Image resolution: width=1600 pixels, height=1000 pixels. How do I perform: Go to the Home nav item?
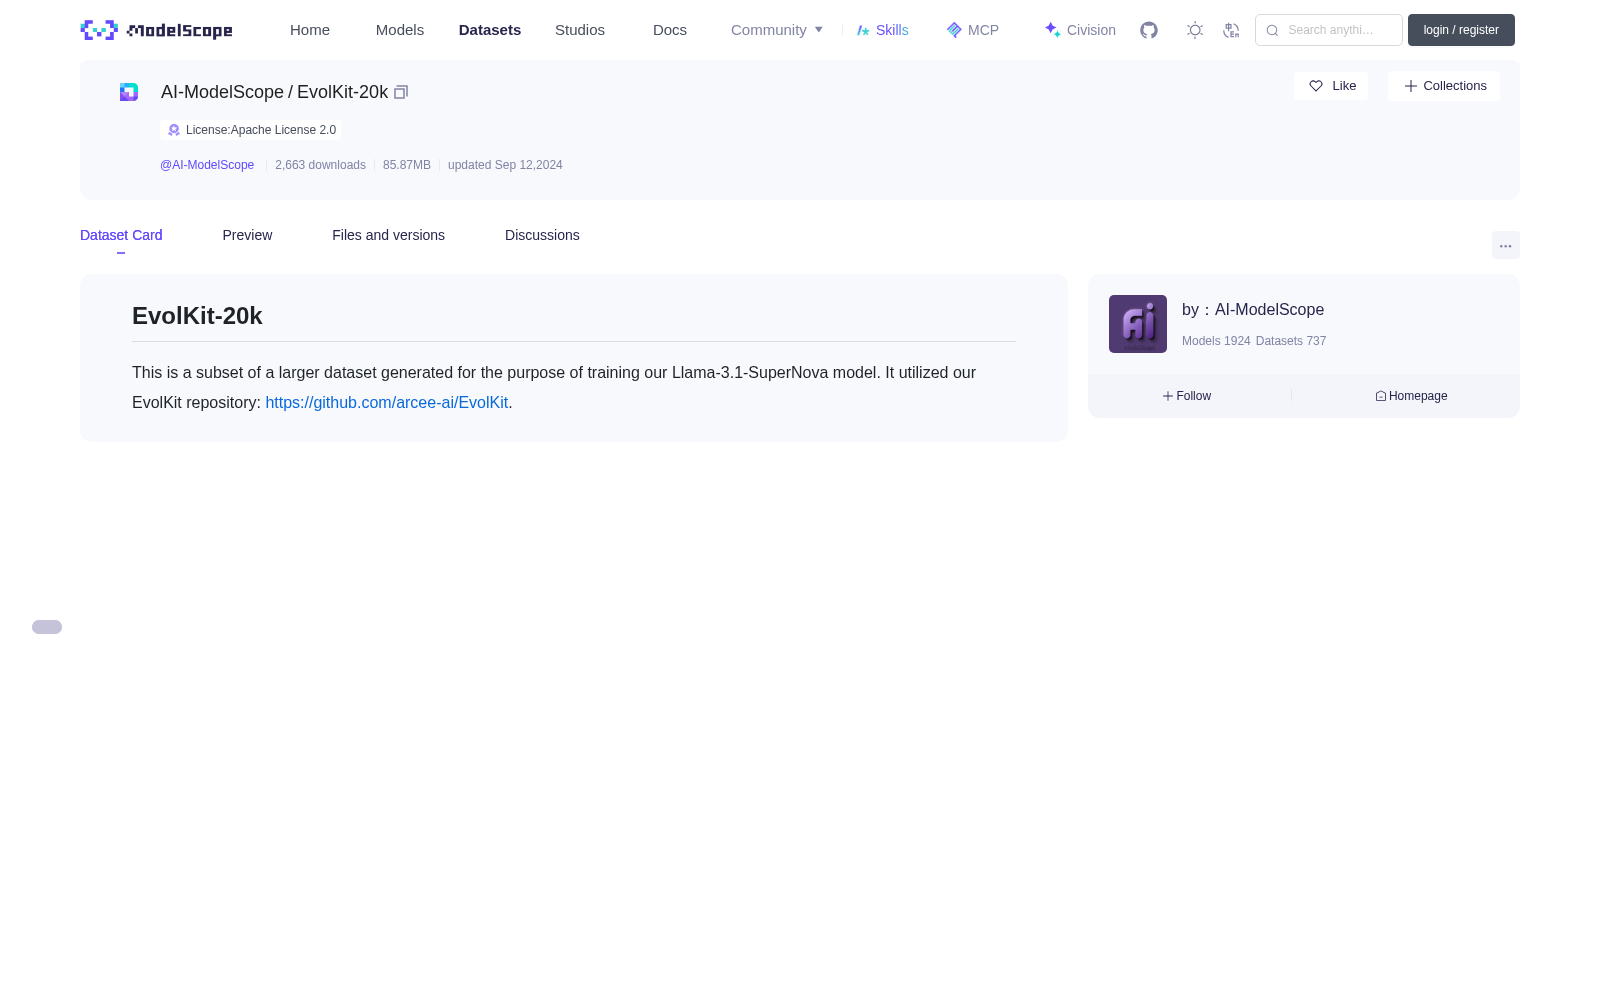[310, 30]
